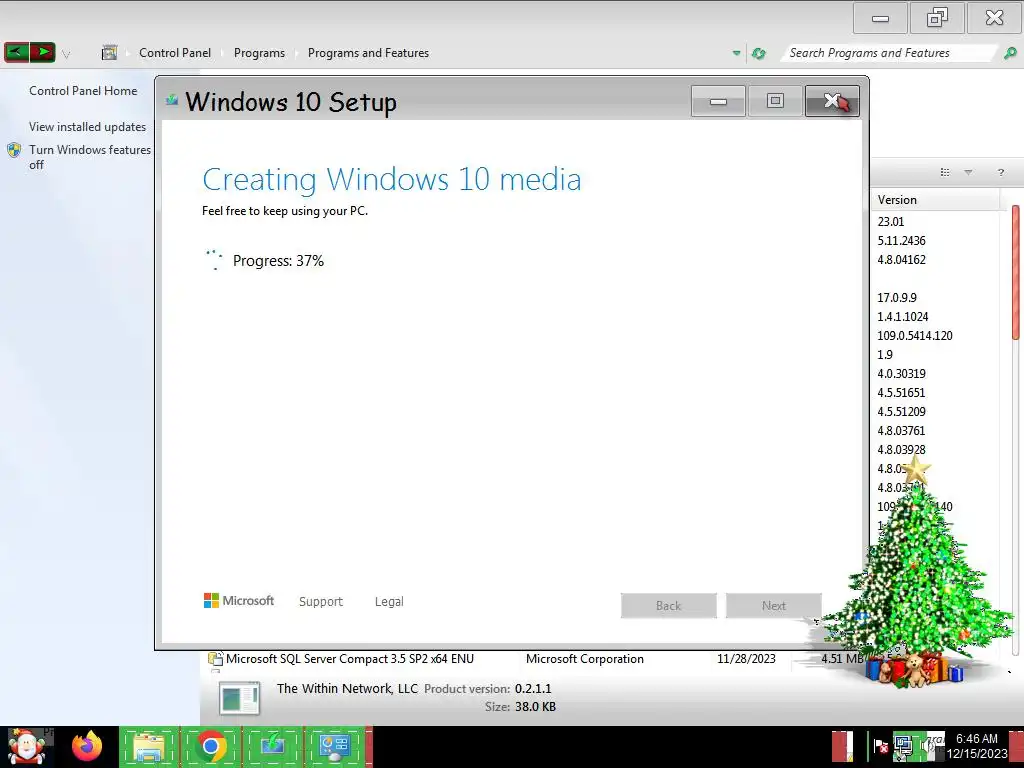The width and height of the screenshot is (1024, 768).
Task: Click the Control Panel icon in address bar
Action: [109, 53]
